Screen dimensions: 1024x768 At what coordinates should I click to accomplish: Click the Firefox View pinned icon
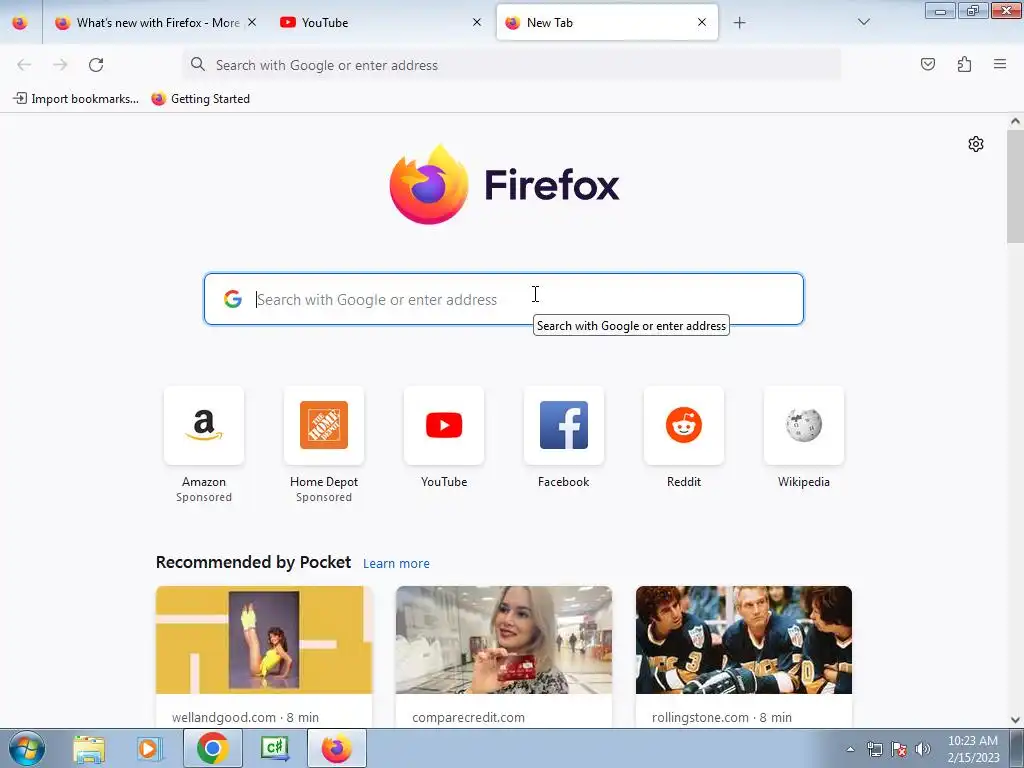tap(20, 22)
